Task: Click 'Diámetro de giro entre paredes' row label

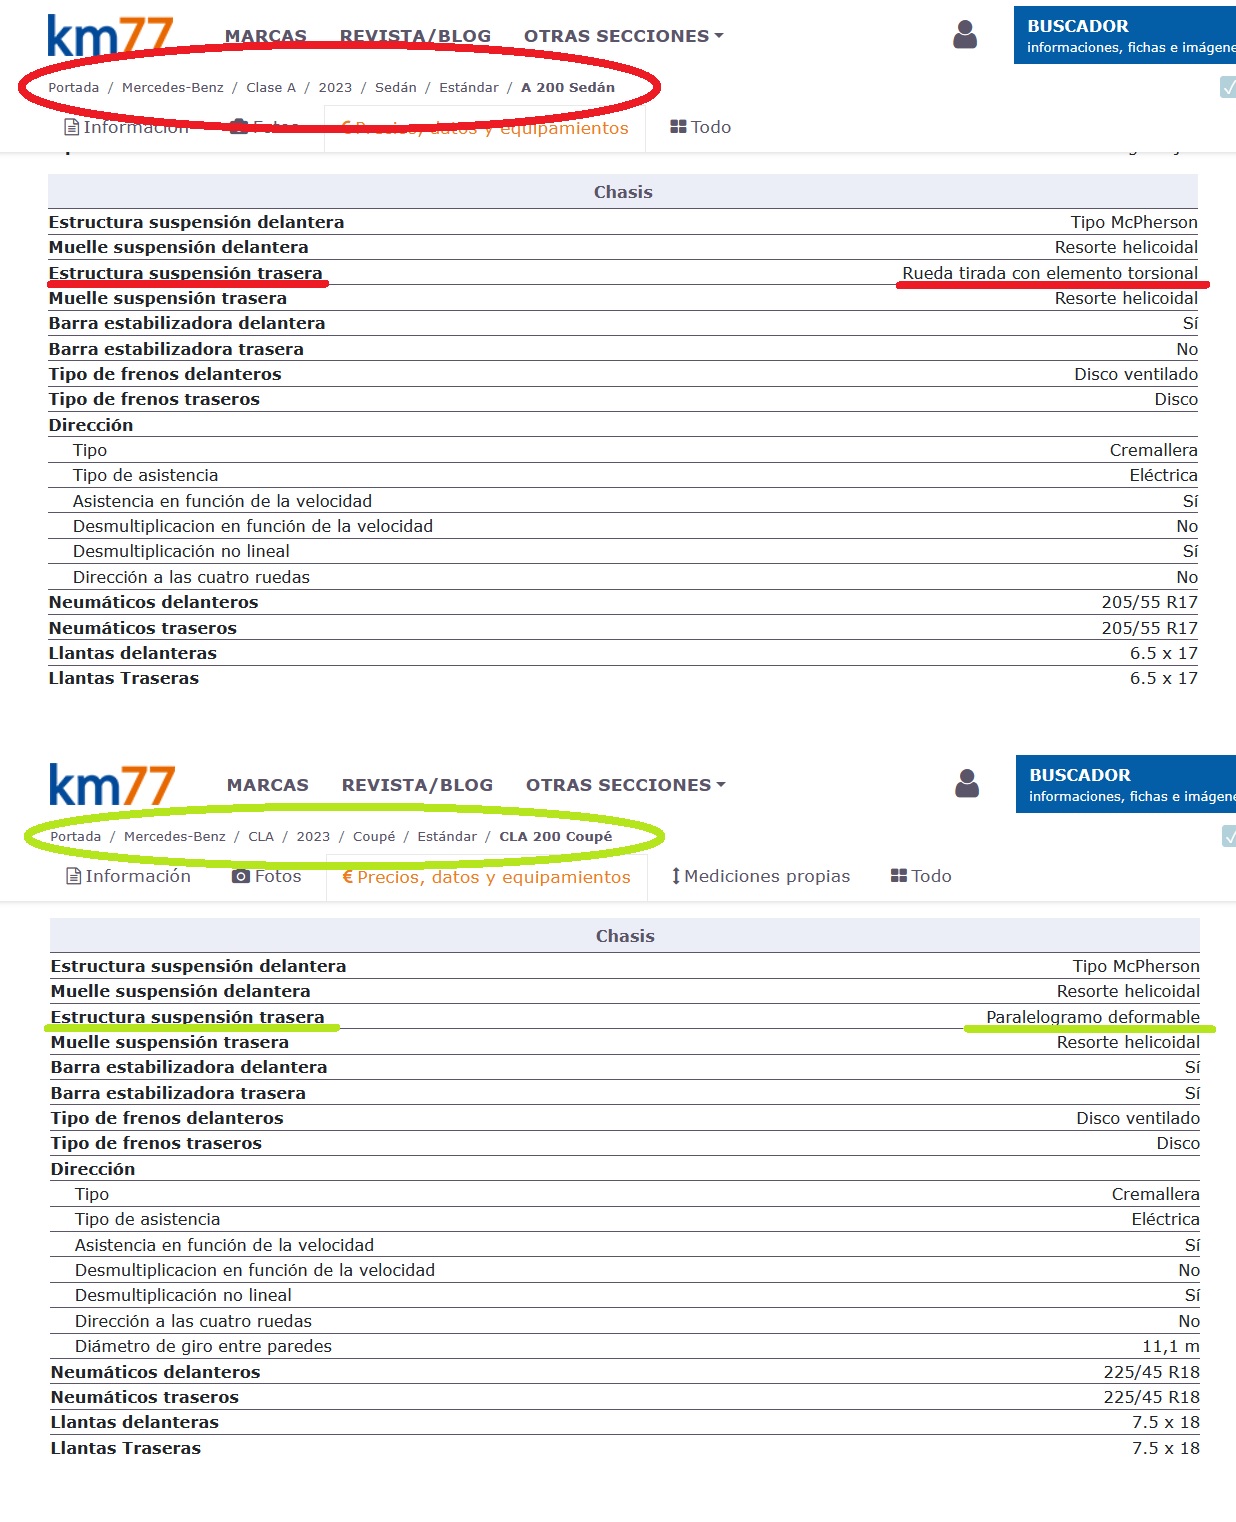Action: click(203, 1346)
